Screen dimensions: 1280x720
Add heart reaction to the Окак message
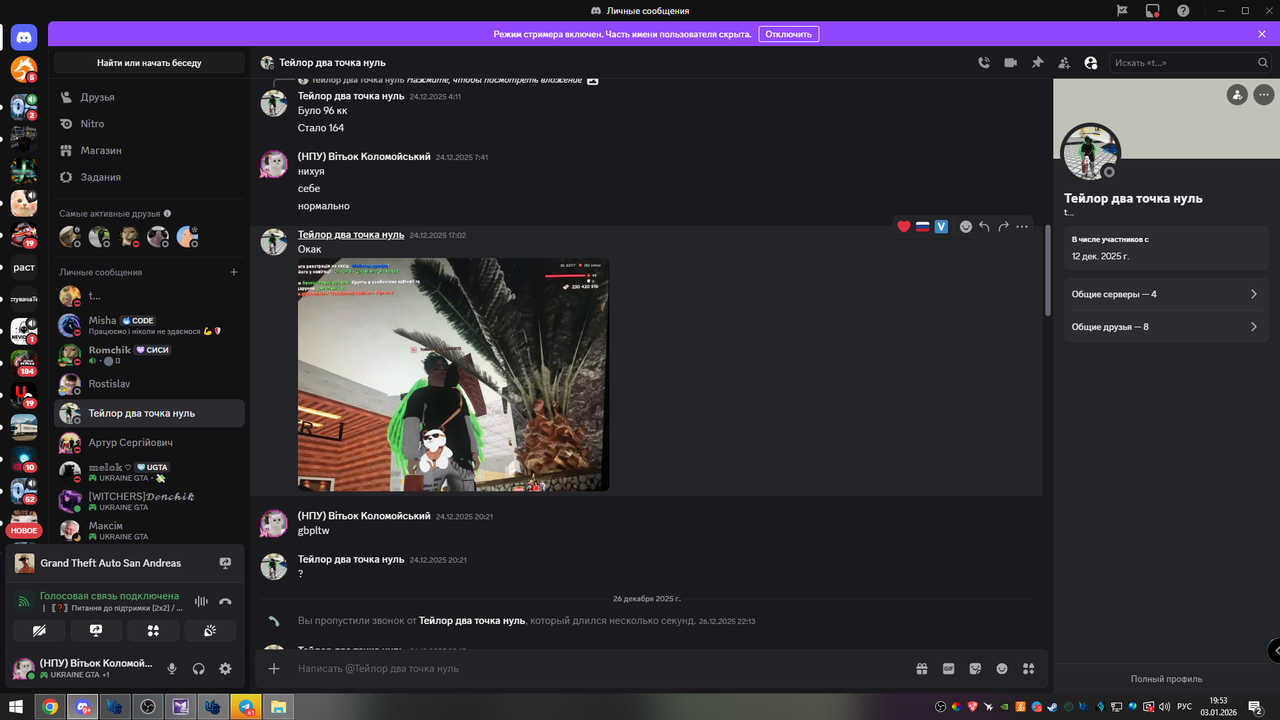[904, 227]
